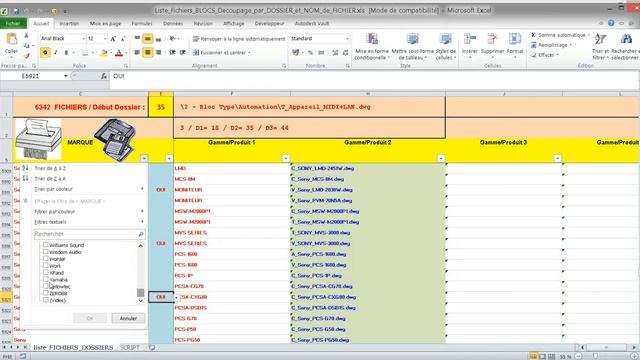640x360 pixels.
Task: Open the Name Box dropdown arrow
Action: (66, 76)
